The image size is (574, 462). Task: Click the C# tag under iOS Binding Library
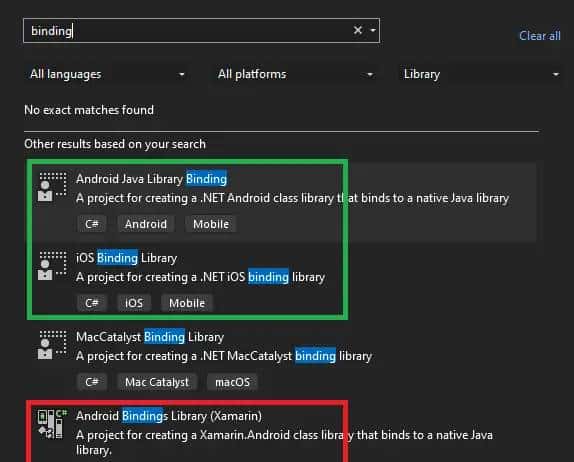tap(92, 303)
